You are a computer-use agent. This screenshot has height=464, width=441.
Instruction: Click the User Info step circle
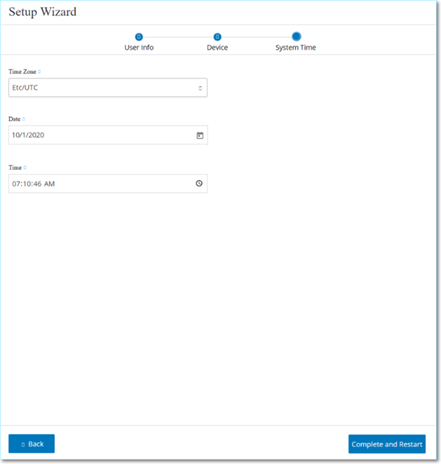click(139, 37)
